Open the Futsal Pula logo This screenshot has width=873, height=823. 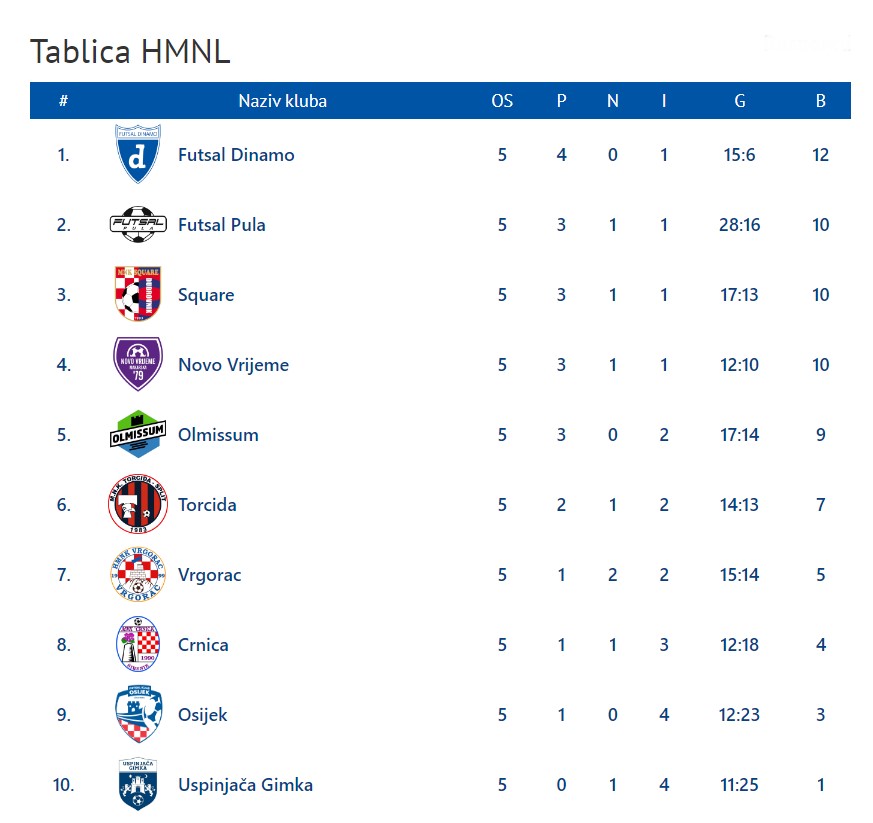pos(138,224)
